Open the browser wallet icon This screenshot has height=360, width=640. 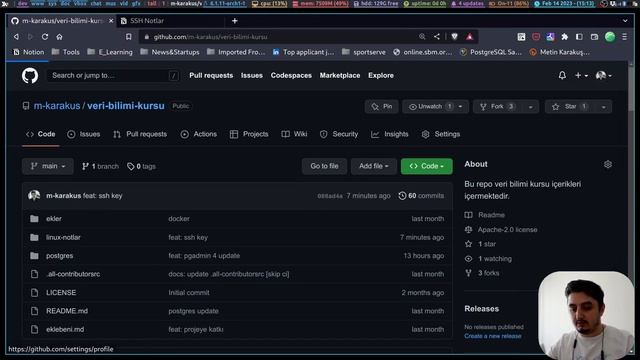(594, 37)
